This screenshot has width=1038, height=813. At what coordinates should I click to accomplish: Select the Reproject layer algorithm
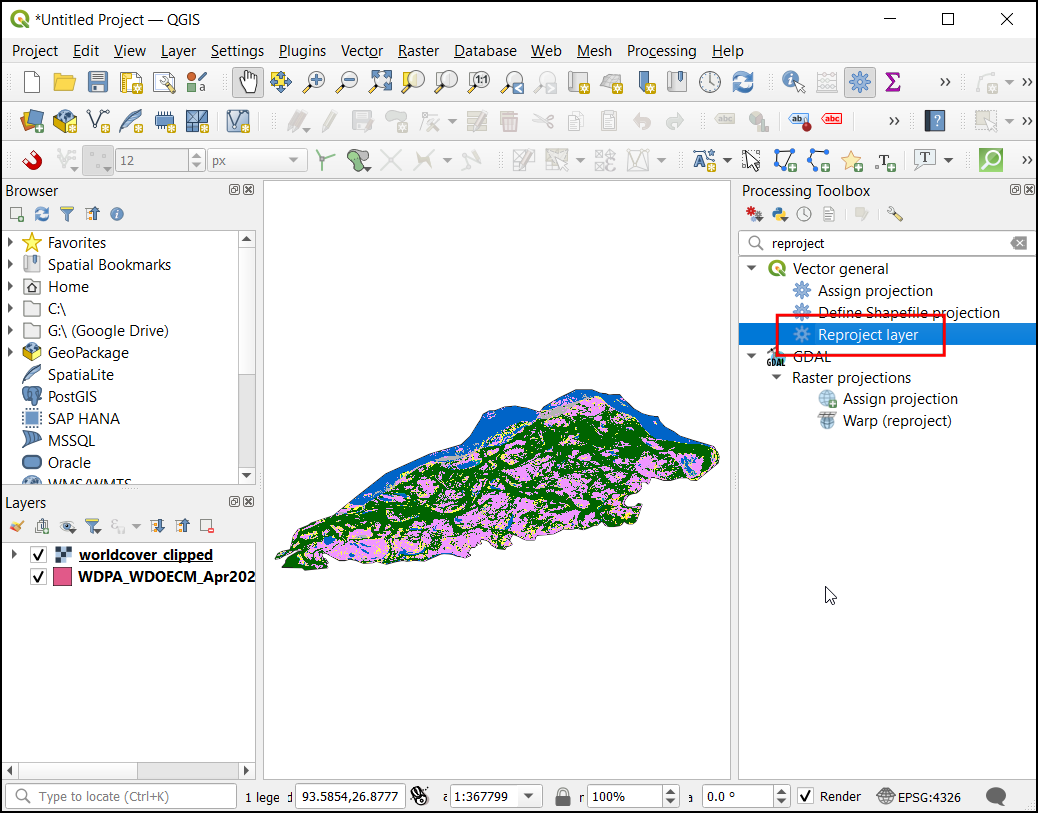867,335
